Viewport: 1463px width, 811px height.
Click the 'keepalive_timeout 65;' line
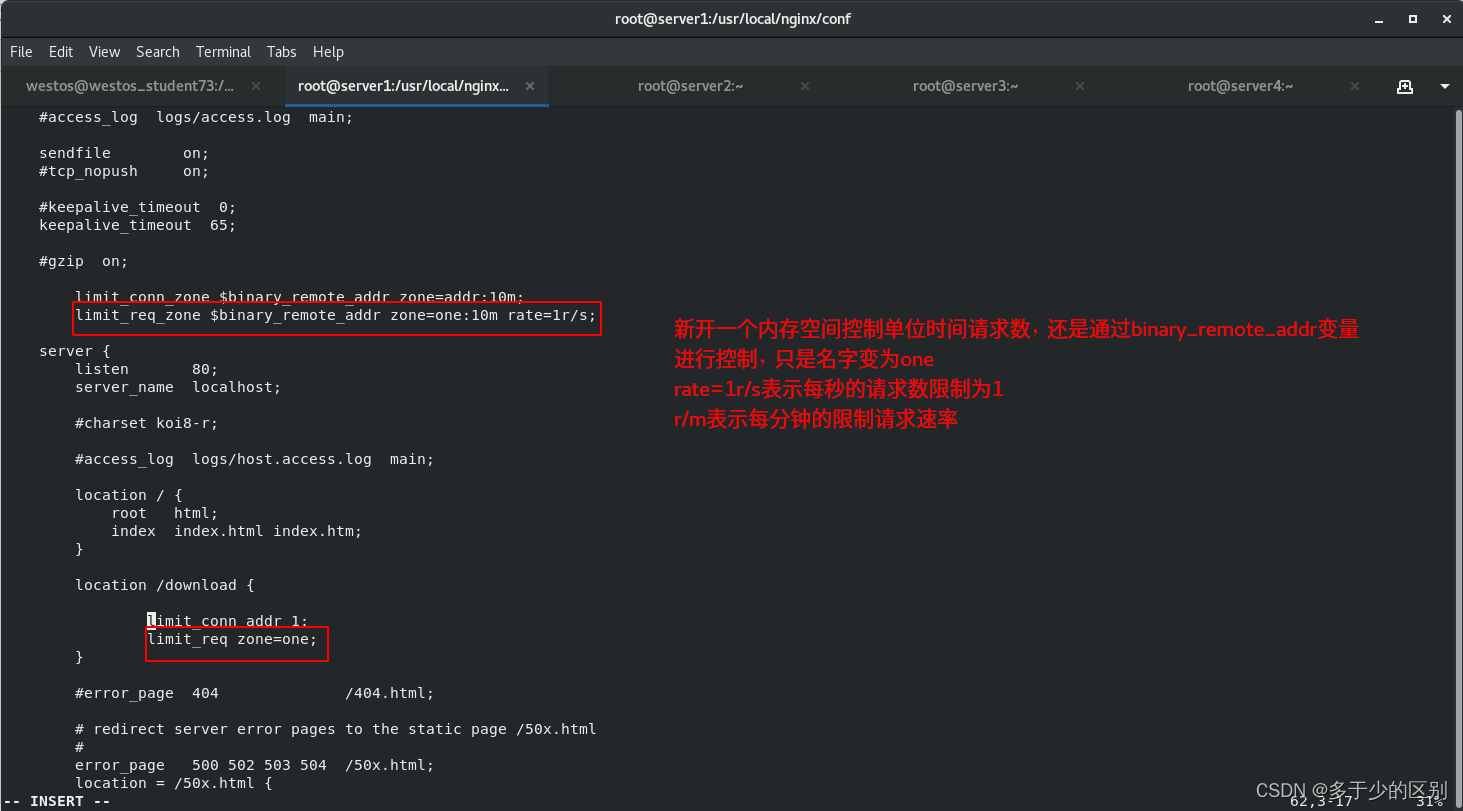point(137,225)
